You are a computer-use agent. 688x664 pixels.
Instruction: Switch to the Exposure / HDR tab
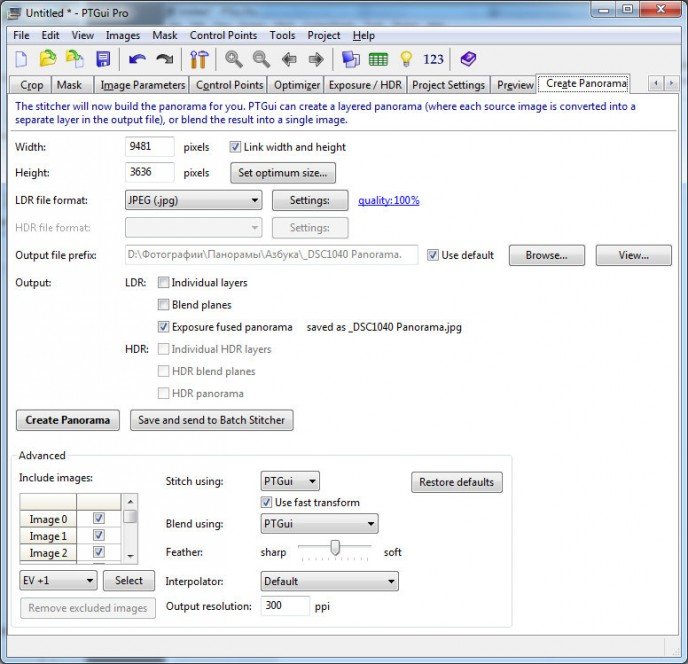(x=365, y=85)
